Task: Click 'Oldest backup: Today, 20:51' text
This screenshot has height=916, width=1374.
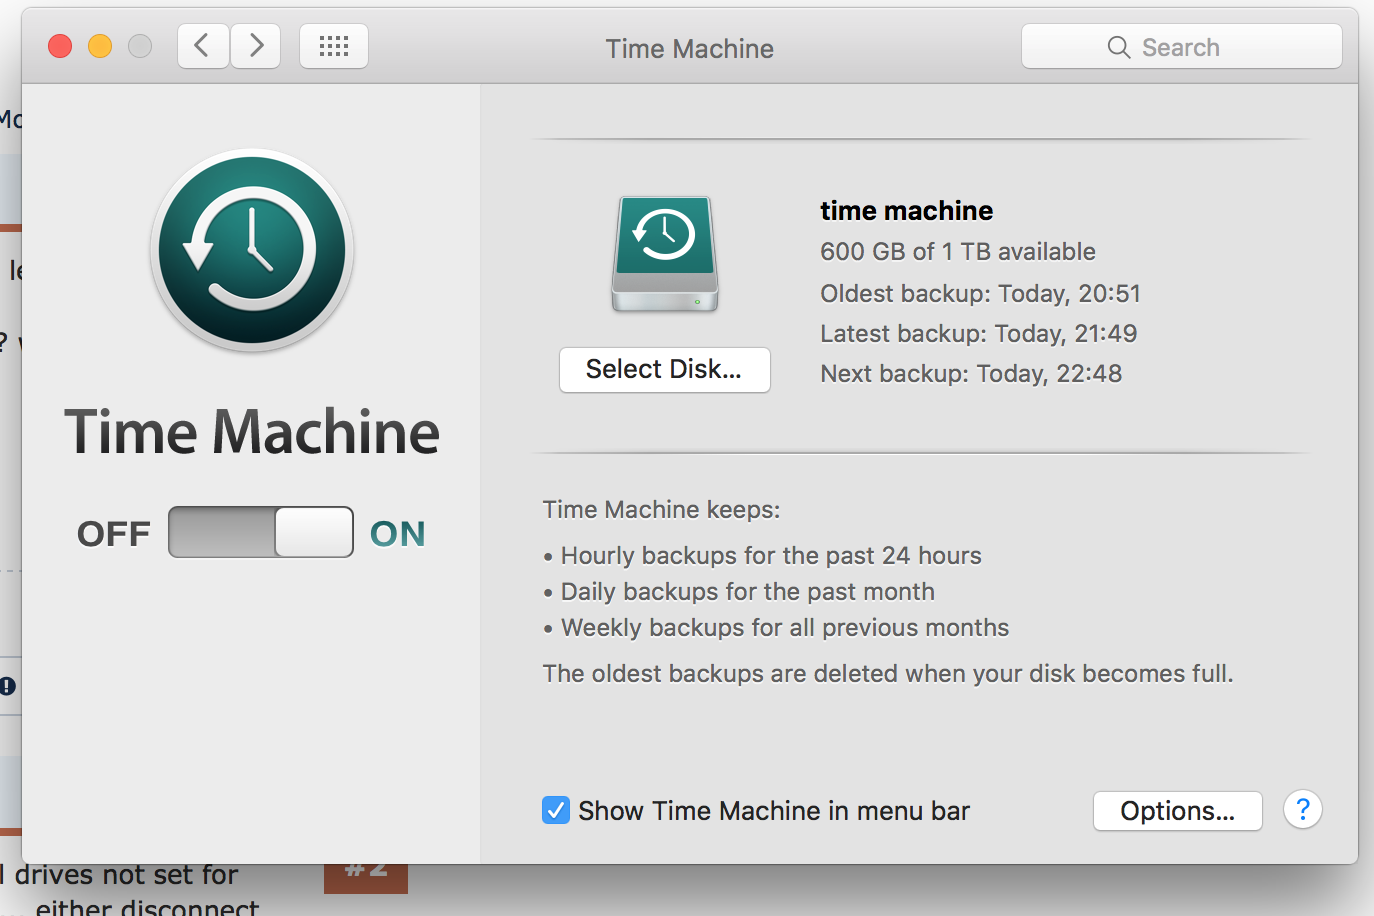Action: (981, 294)
